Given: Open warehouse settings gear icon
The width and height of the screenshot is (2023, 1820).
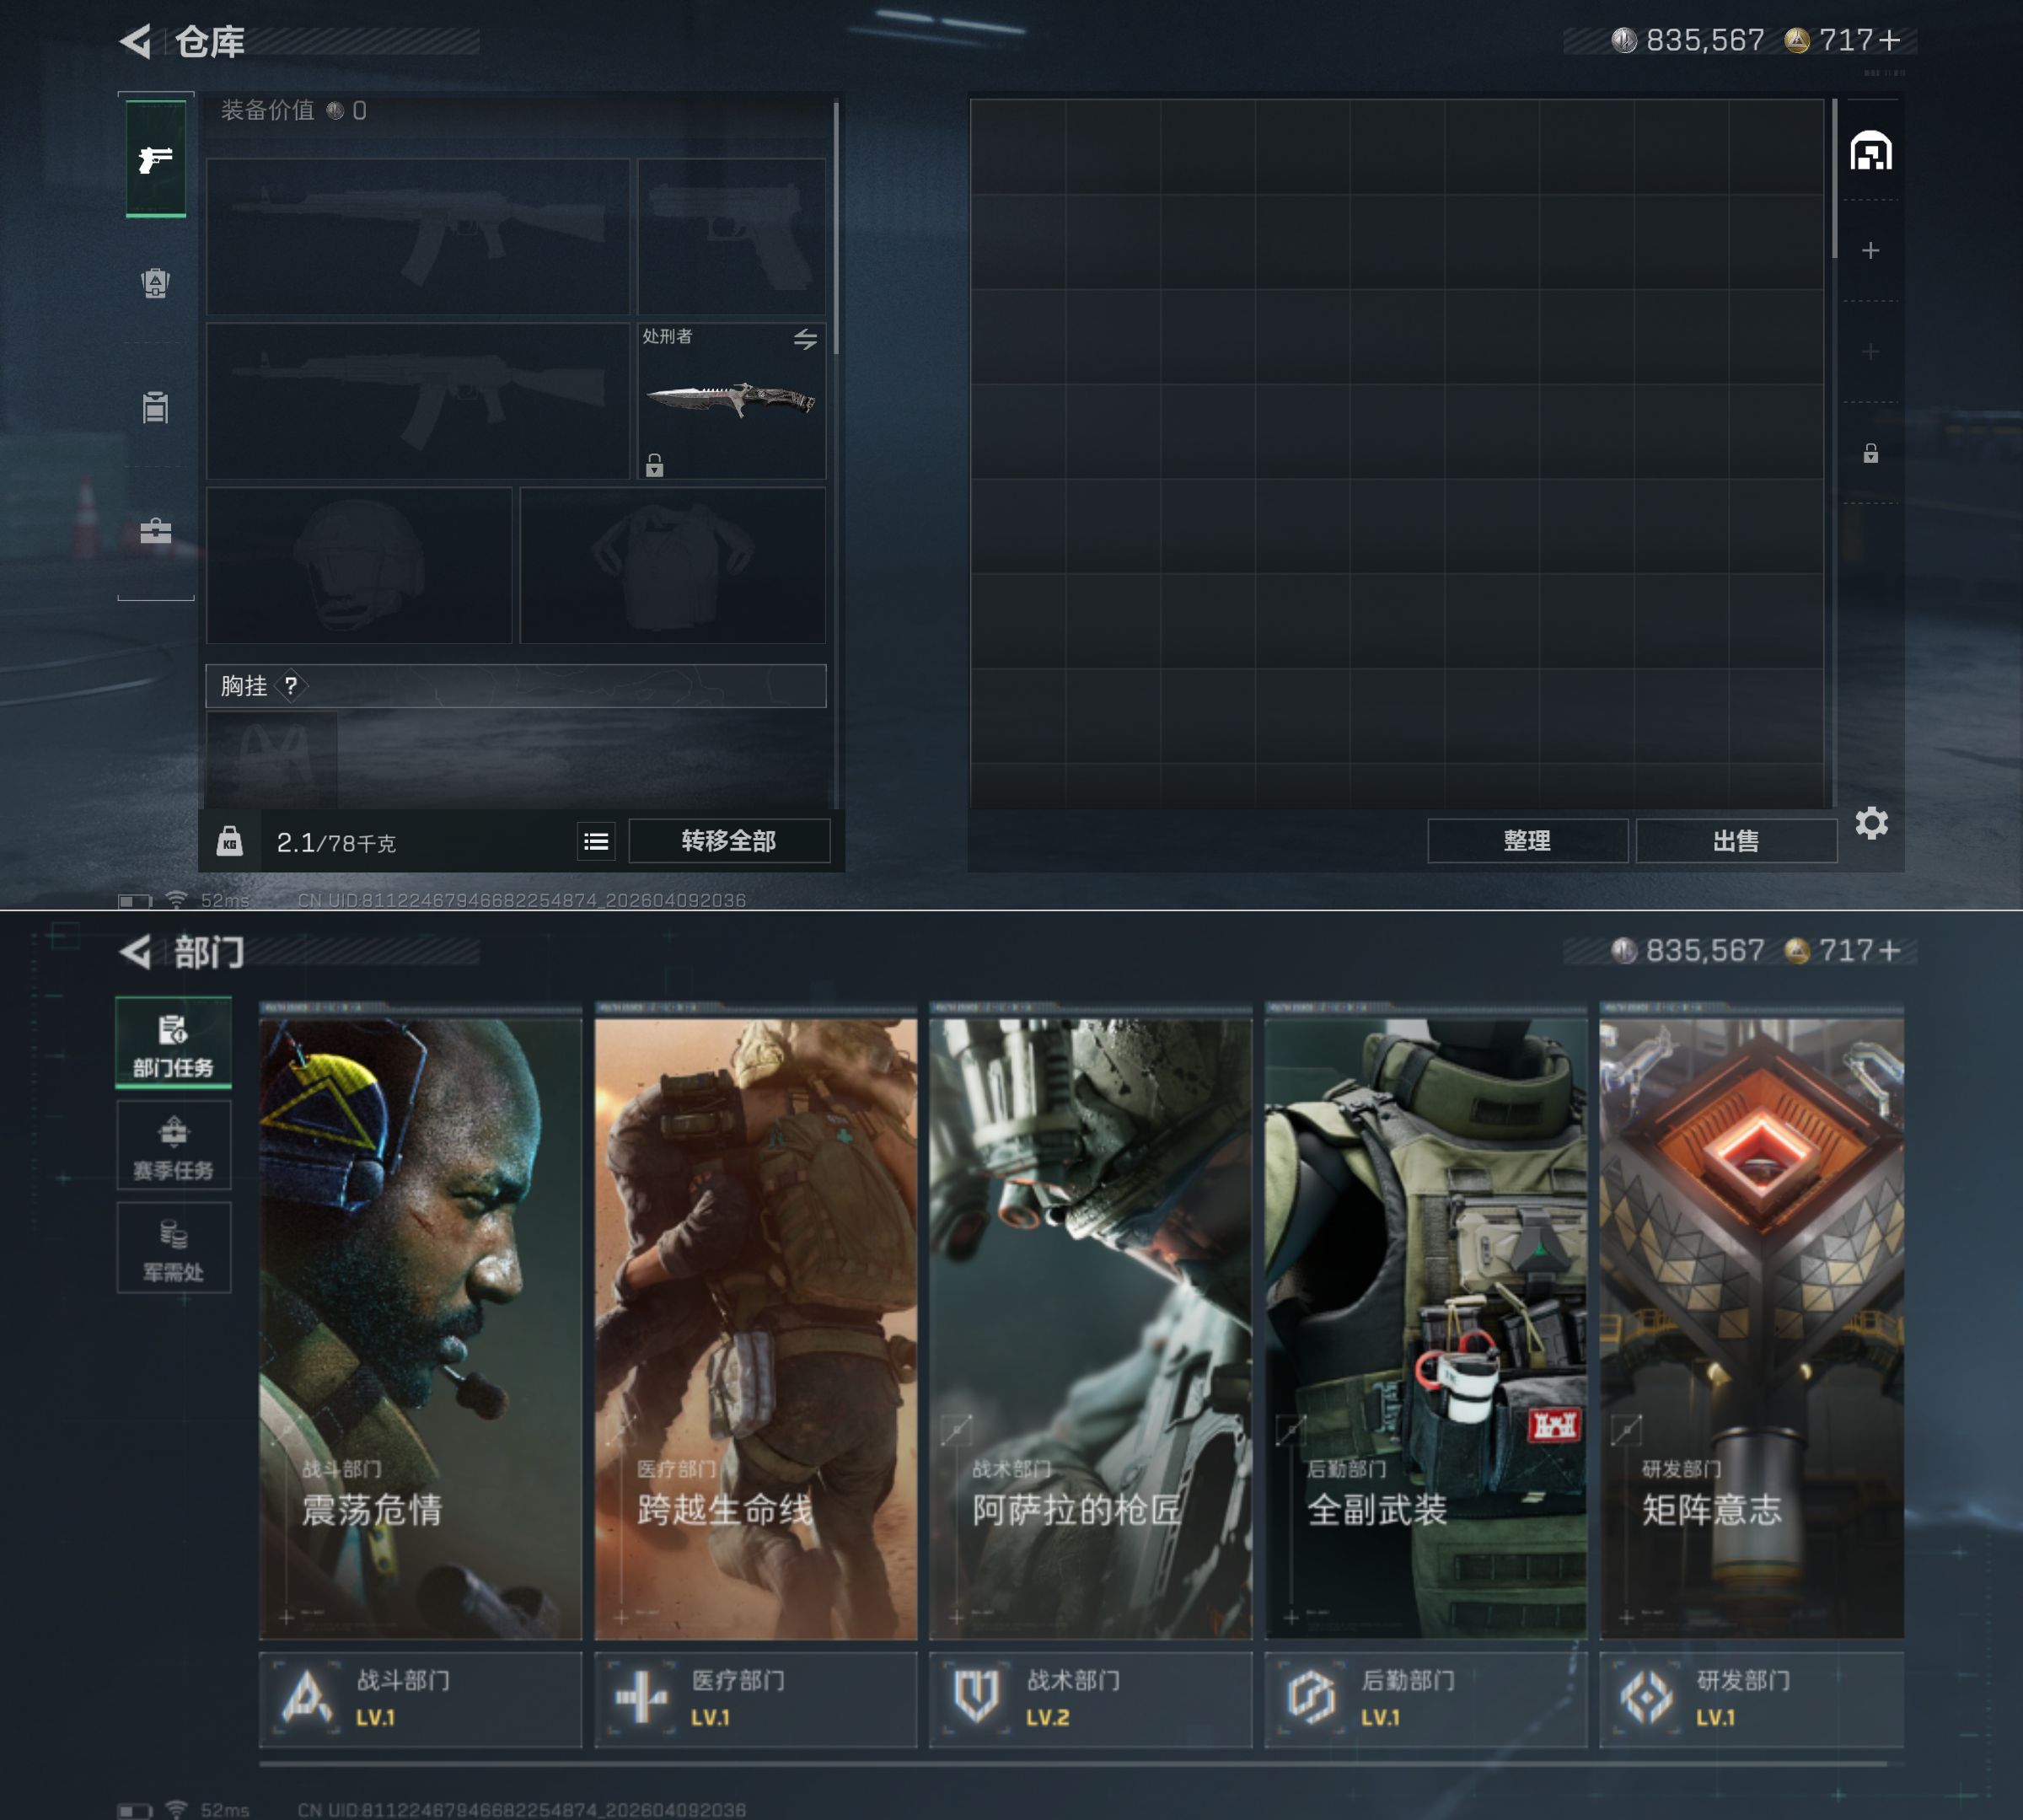Looking at the screenshot, I should coord(1871,823).
